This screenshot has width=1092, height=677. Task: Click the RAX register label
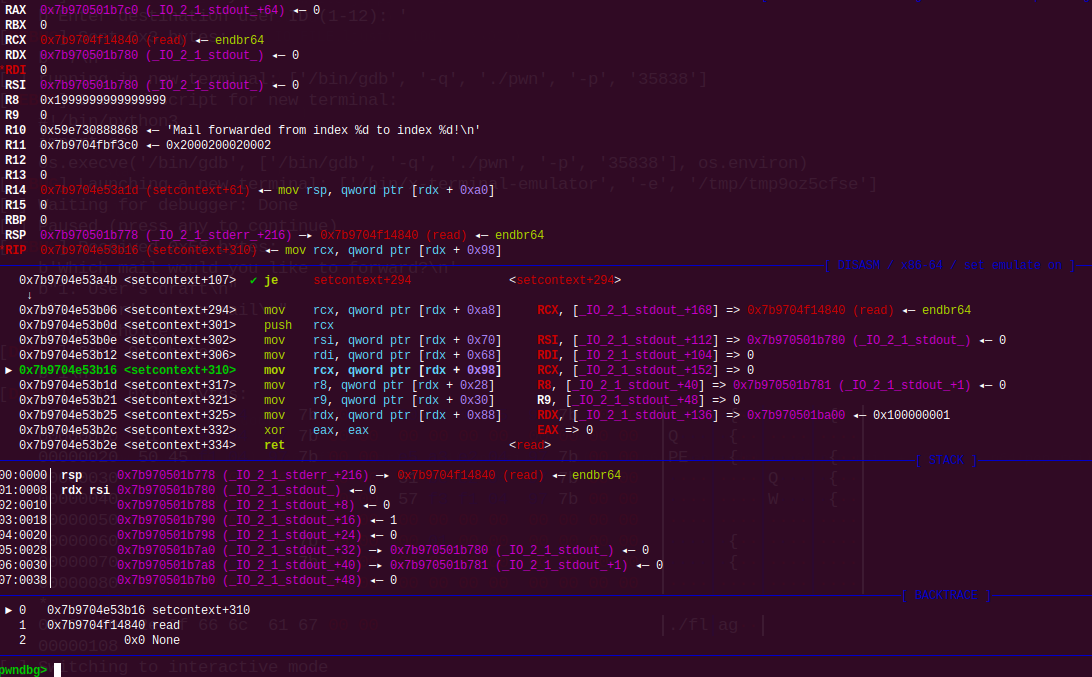[17, 9]
